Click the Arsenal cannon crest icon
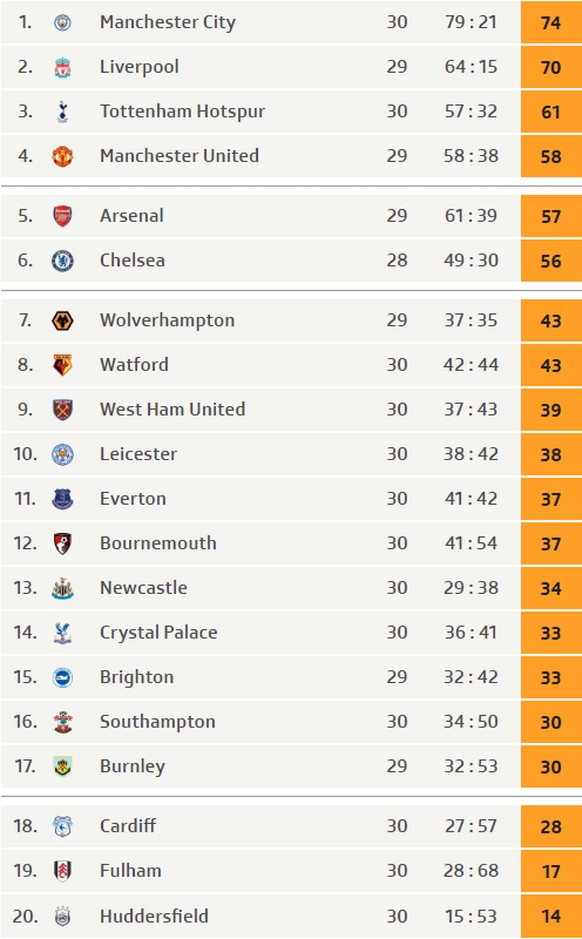The height and width of the screenshot is (939, 582). coord(62,216)
